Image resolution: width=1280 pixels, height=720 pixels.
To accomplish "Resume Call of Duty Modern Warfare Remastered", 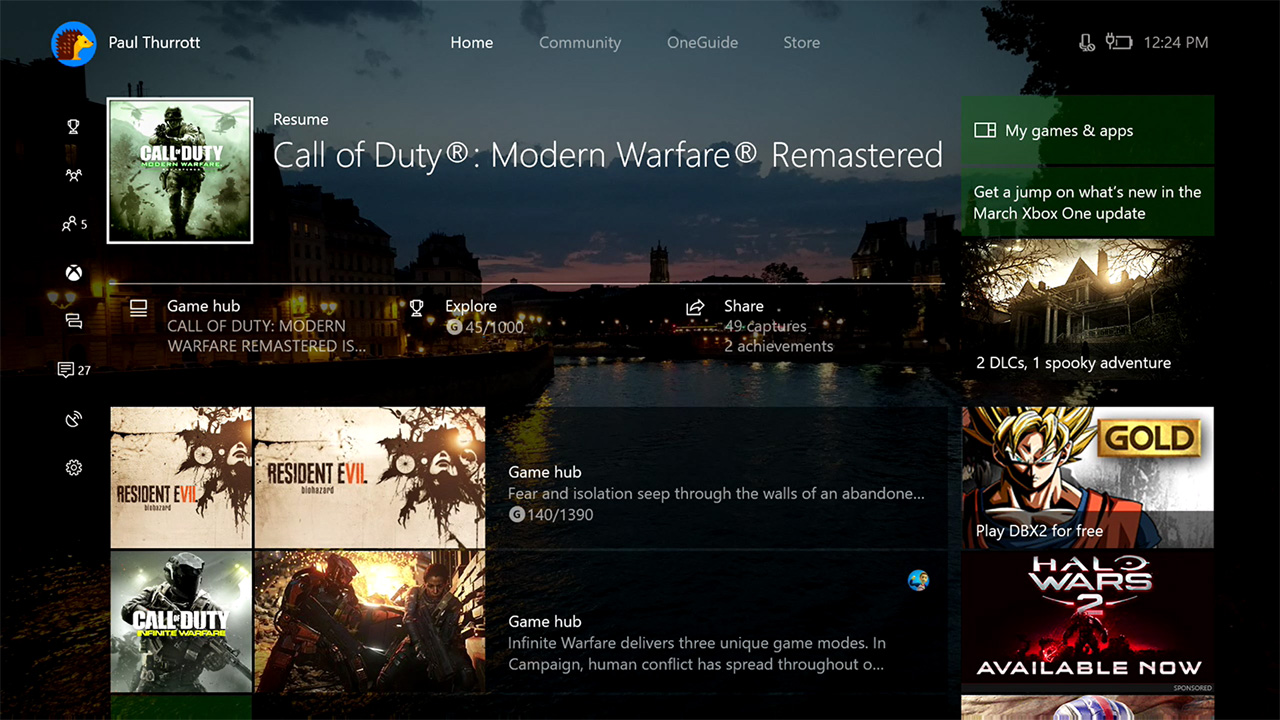I will coord(180,170).
